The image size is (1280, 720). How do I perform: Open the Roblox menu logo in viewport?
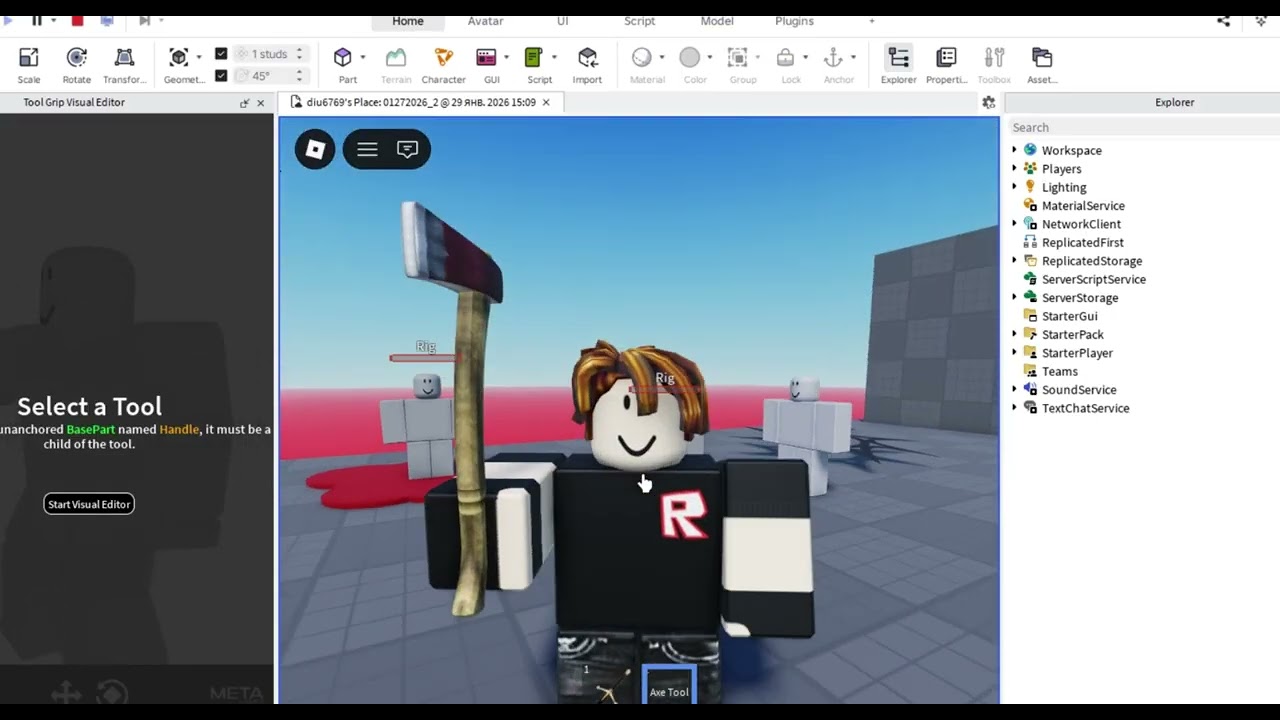pos(315,149)
